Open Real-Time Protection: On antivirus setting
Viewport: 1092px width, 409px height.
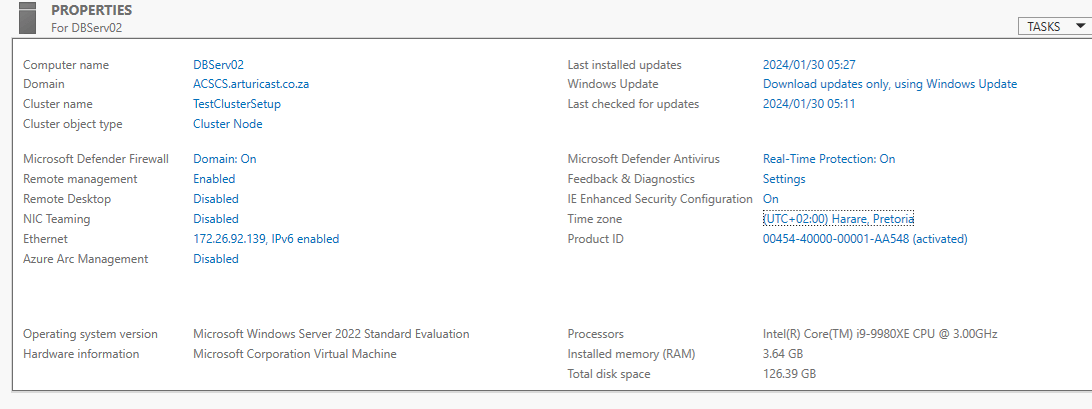(829, 159)
